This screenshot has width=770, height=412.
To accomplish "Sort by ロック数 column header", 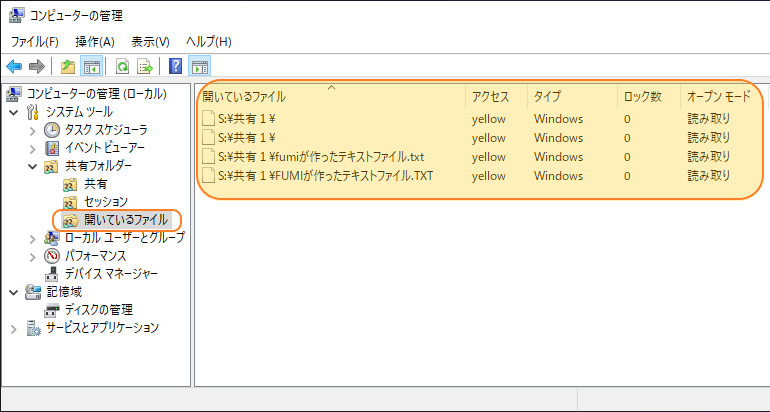I will point(649,96).
